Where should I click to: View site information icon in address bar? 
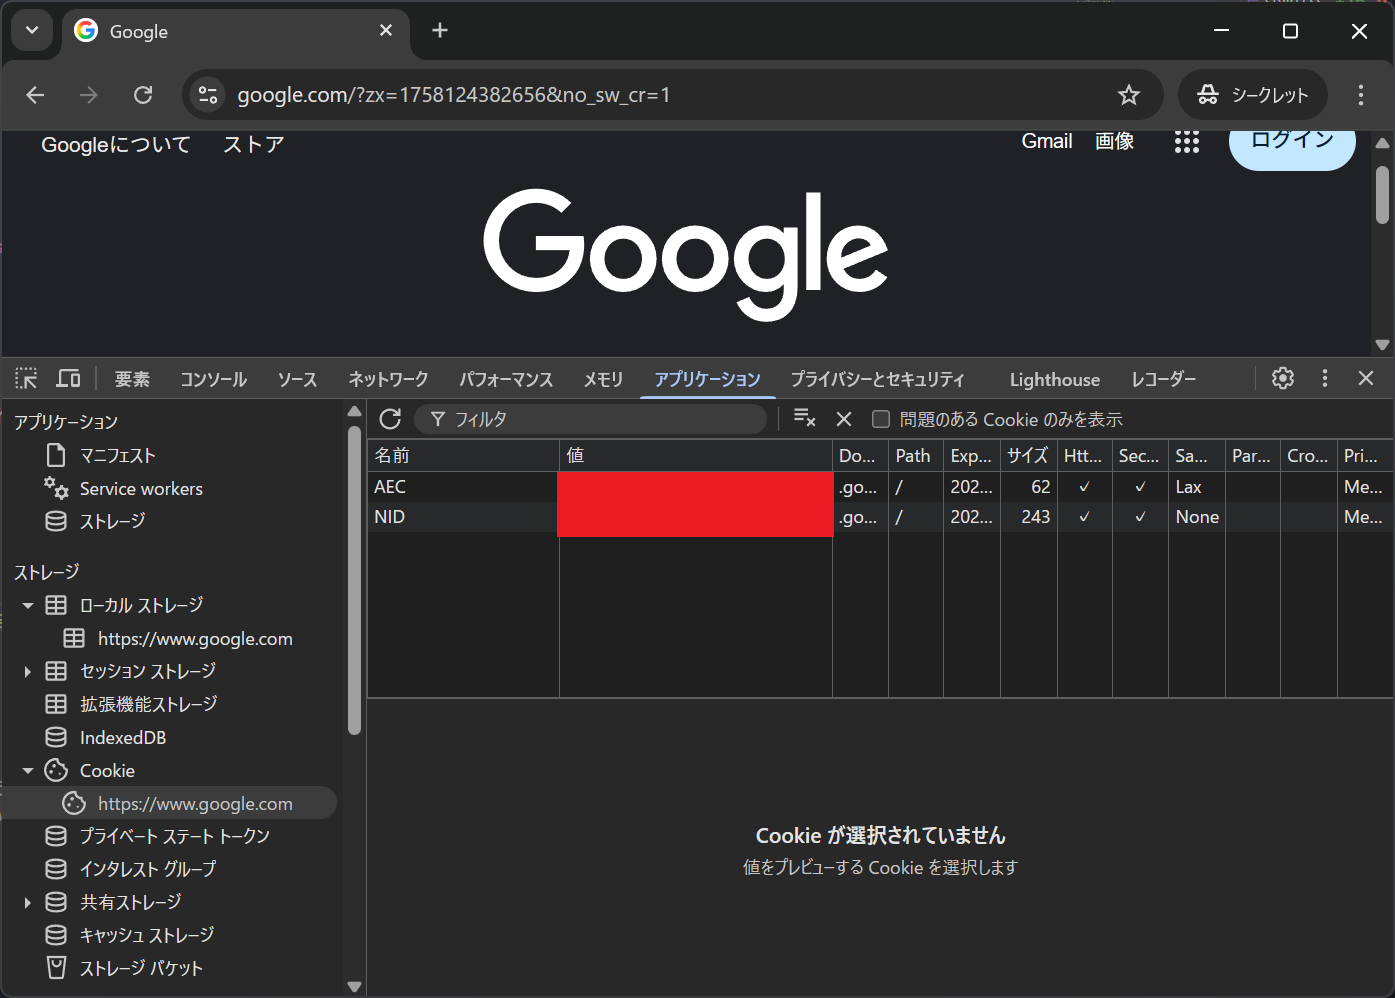coord(208,95)
